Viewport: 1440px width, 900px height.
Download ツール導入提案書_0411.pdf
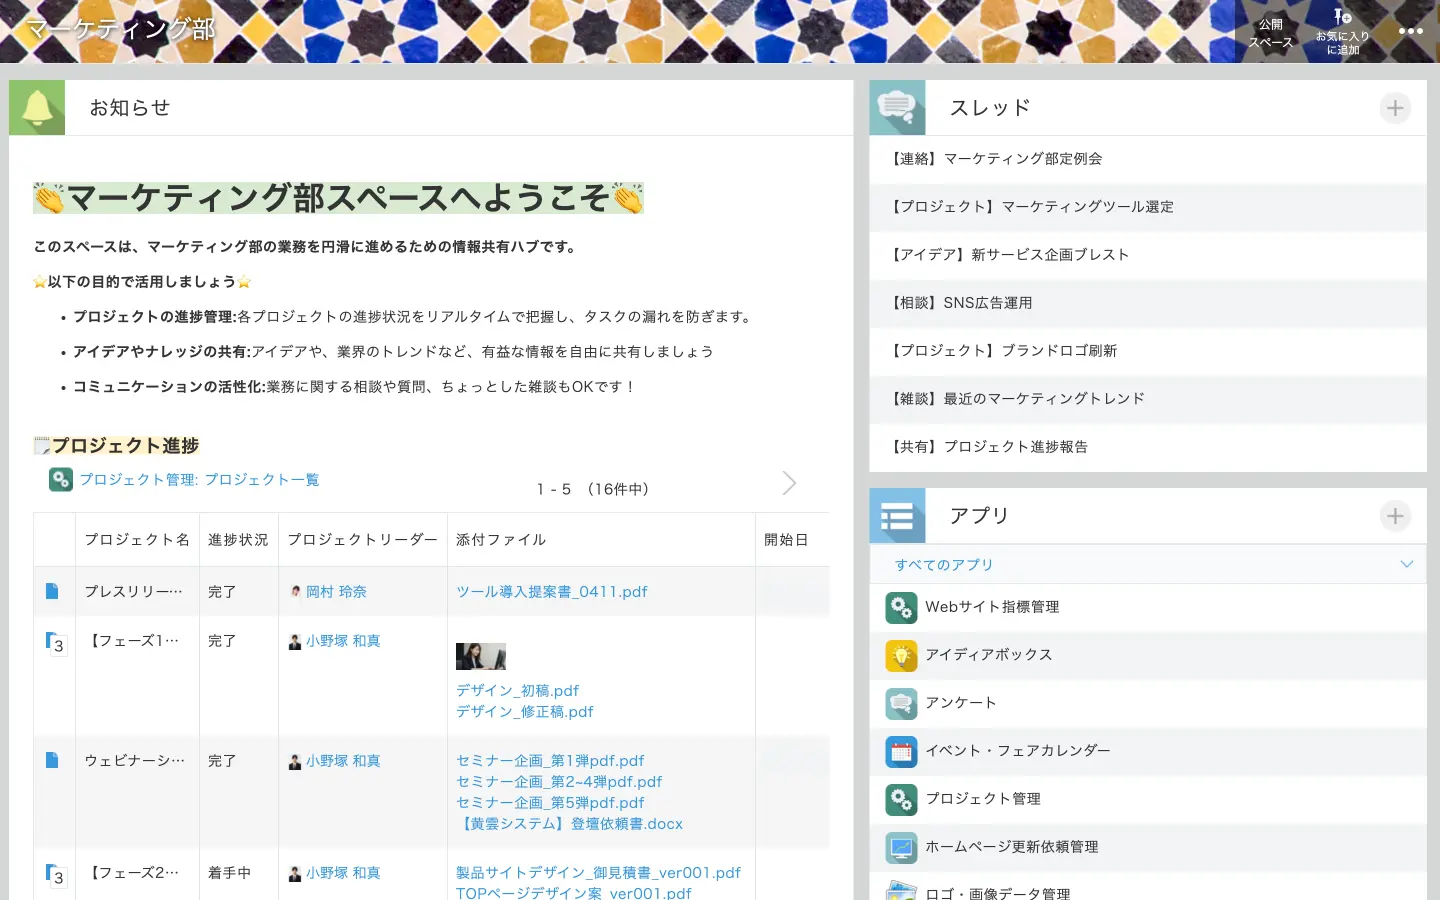pyautogui.click(x=551, y=592)
